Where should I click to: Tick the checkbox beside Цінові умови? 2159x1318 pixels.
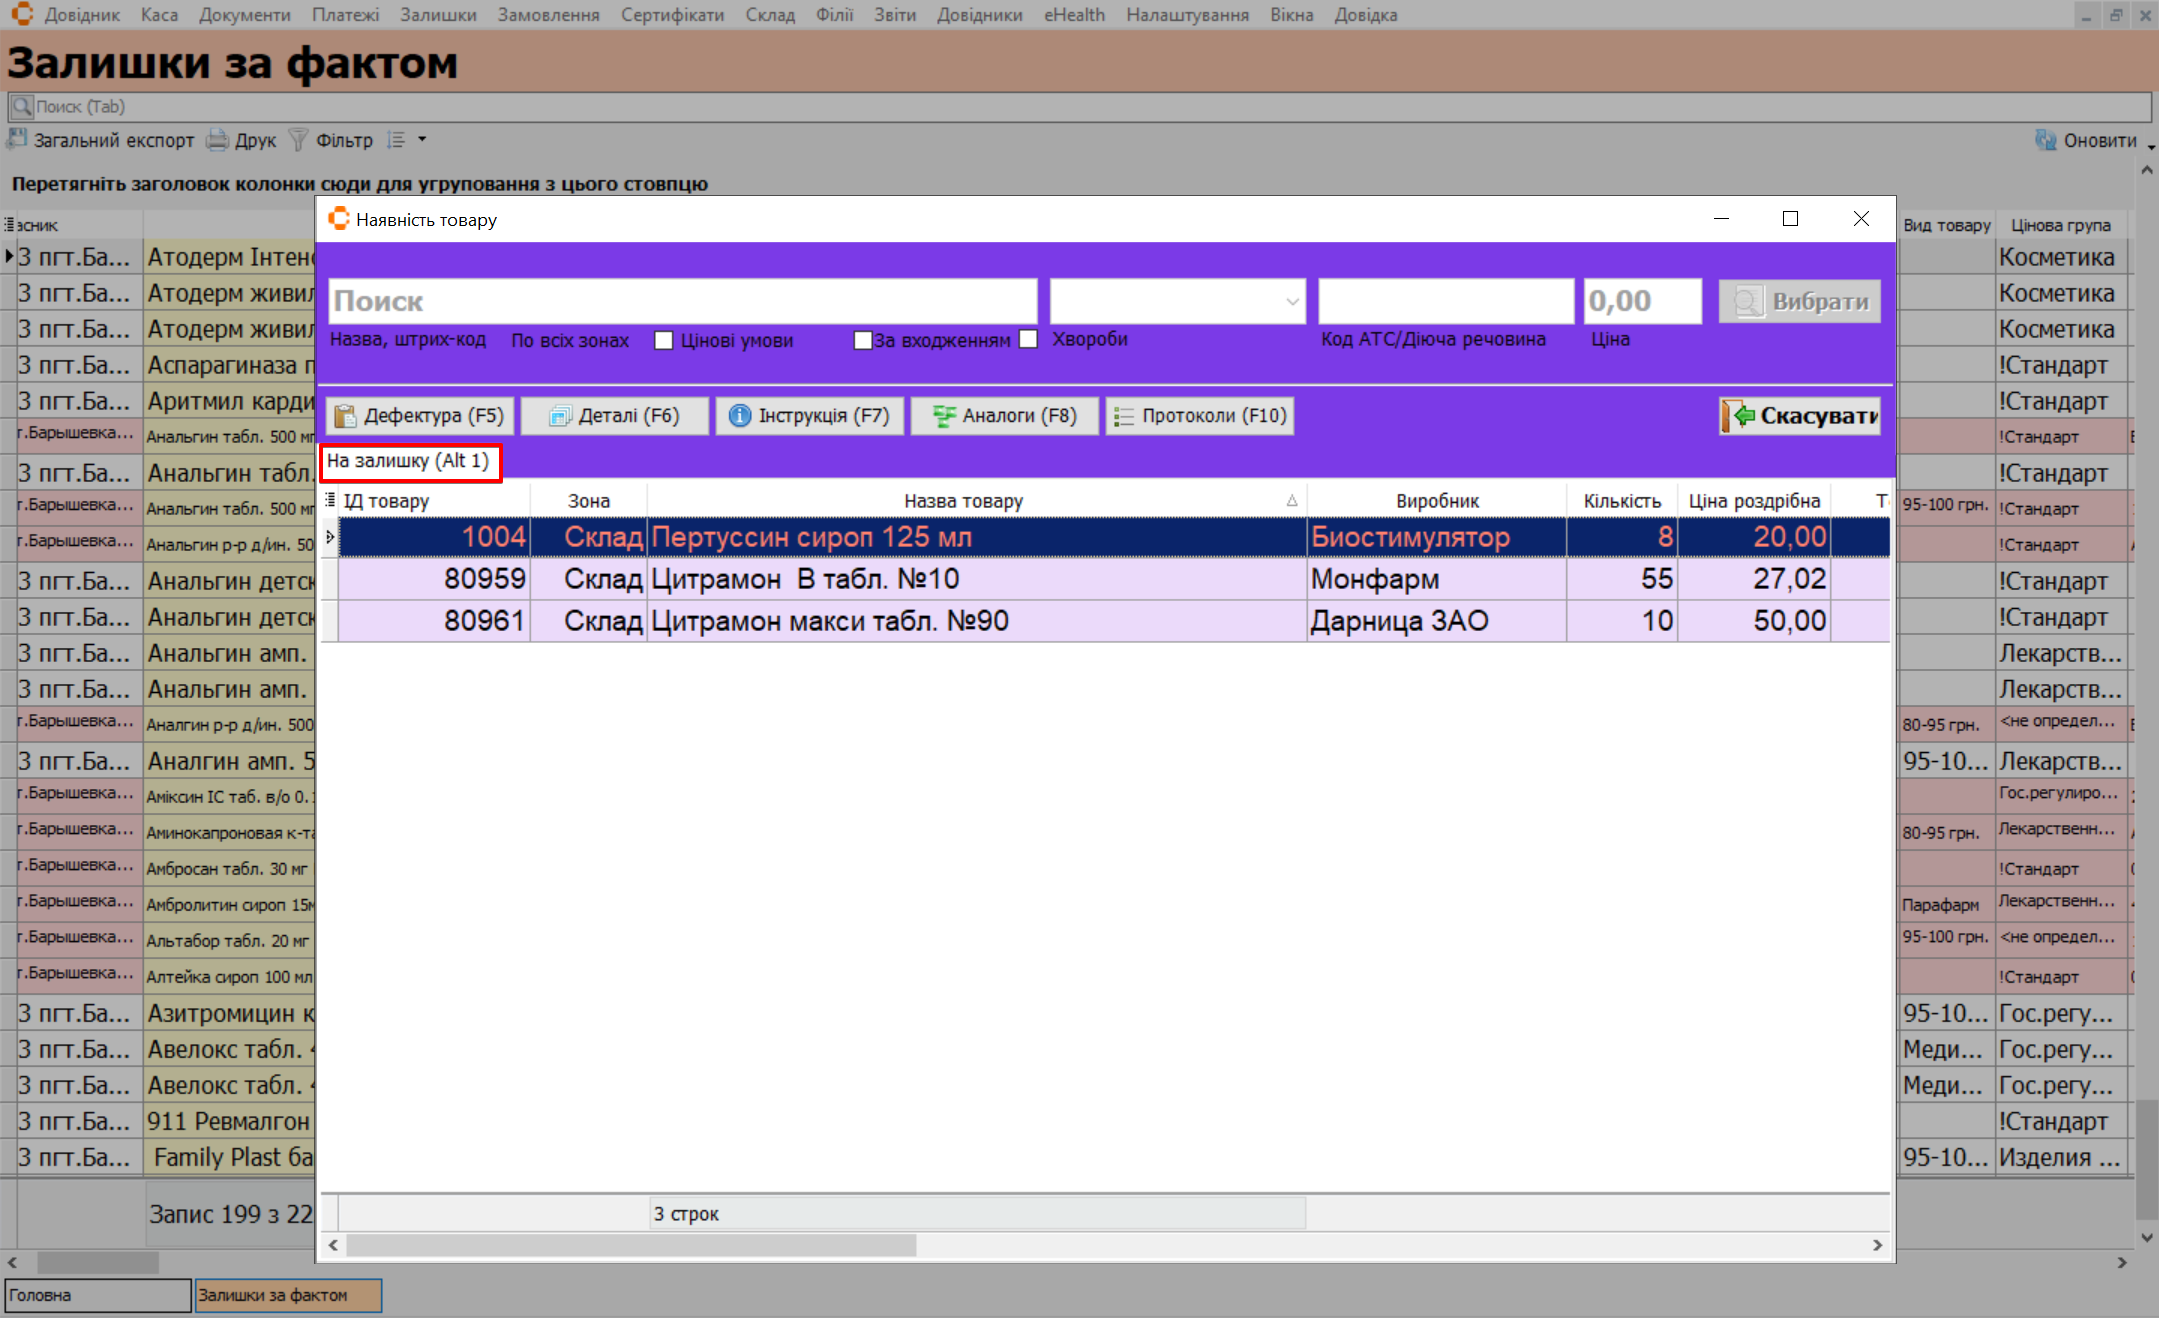[664, 340]
